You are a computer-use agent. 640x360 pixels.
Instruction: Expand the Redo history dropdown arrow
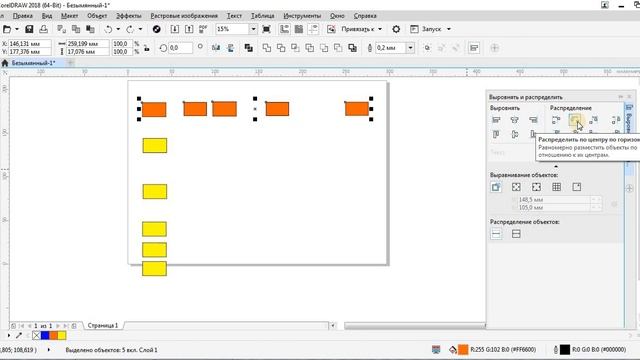pos(140,29)
